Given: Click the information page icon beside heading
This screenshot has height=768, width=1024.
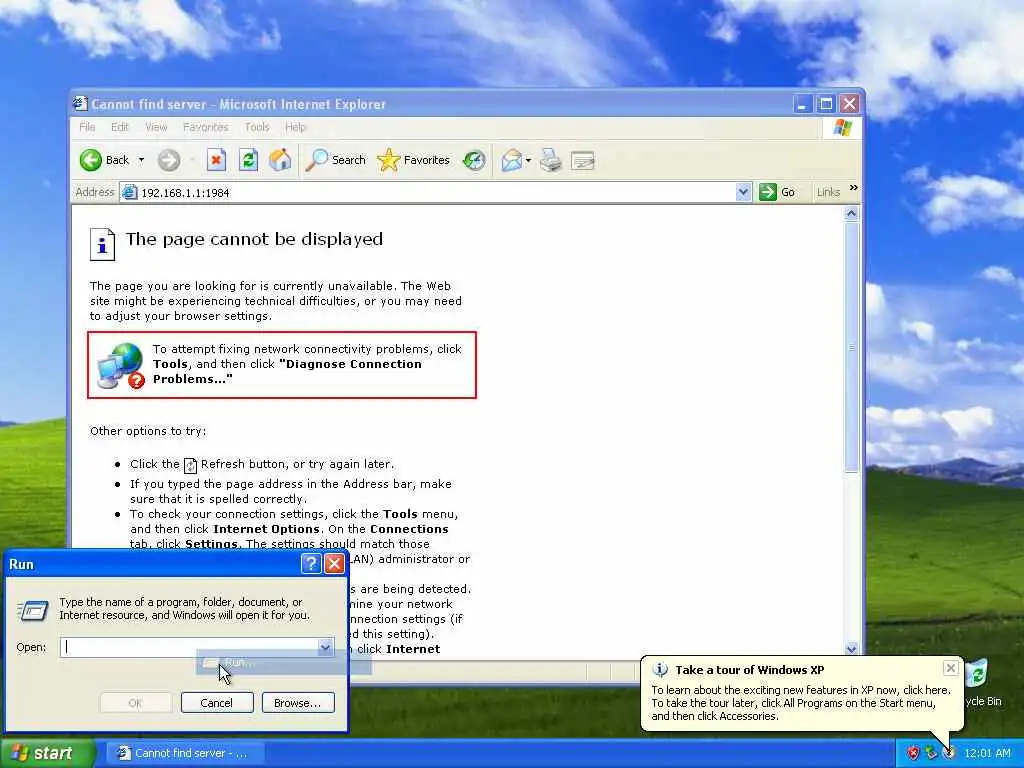Looking at the screenshot, I should click(102, 244).
